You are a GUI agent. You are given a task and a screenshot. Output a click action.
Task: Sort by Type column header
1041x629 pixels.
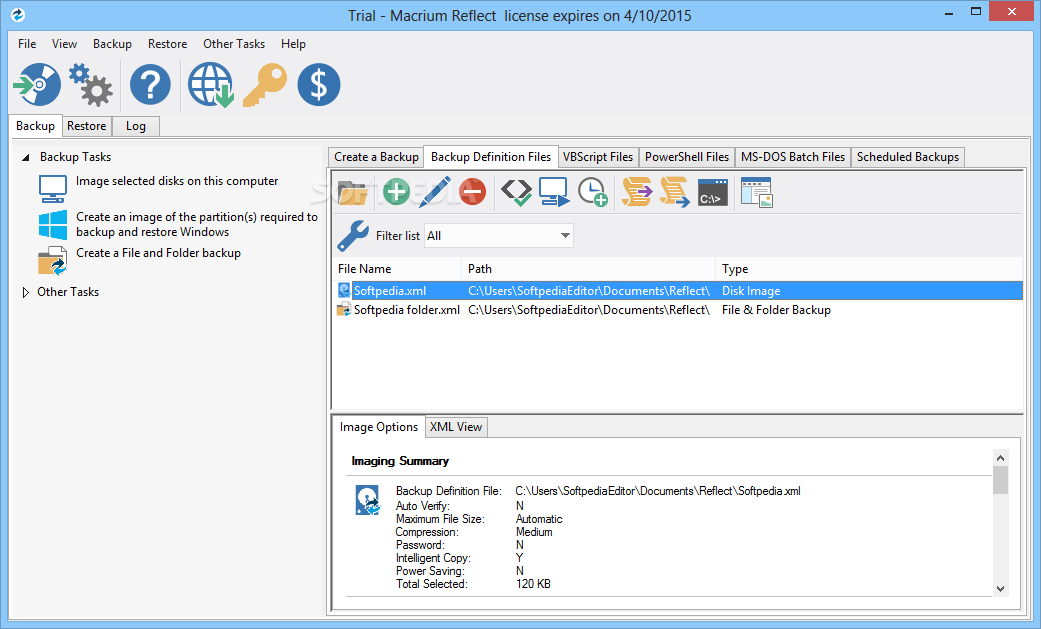[870, 269]
